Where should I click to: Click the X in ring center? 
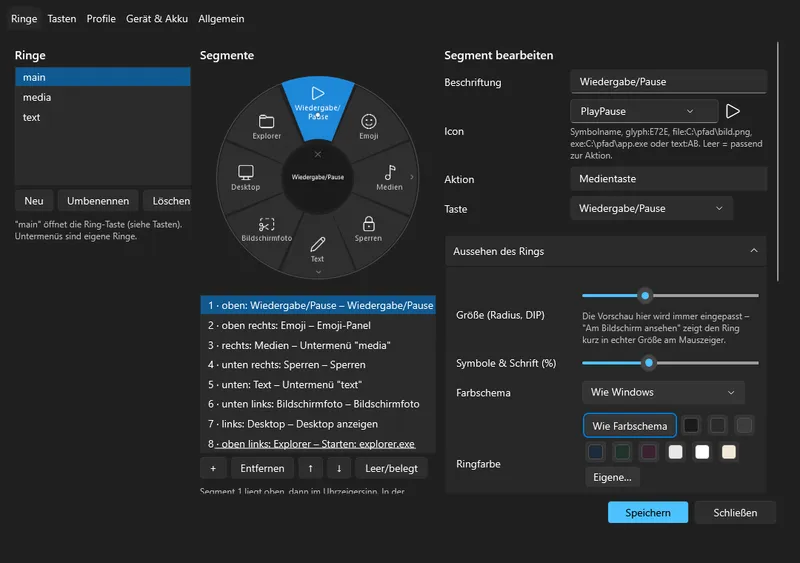tap(317, 154)
